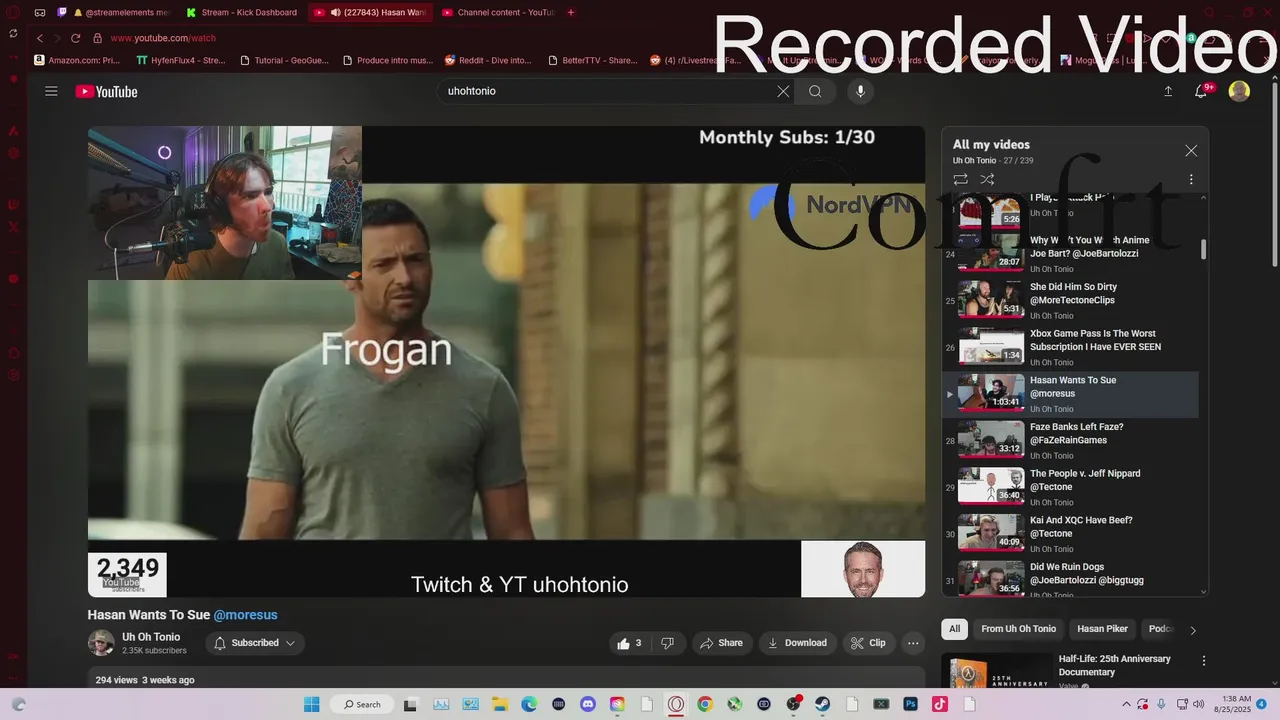Open the Reddit - Dive into bookmark
Screen dimensions: 1280x720
click(488, 60)
